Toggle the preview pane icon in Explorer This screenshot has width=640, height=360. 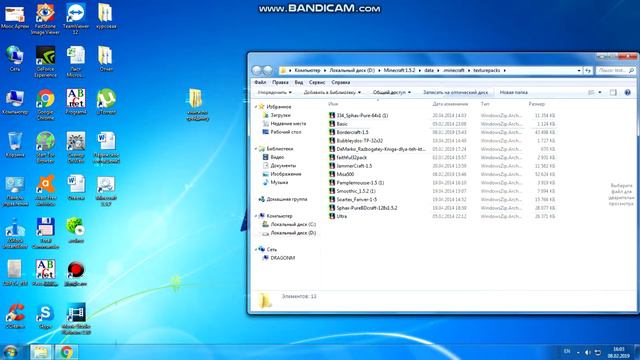click(x=613, y=93)
